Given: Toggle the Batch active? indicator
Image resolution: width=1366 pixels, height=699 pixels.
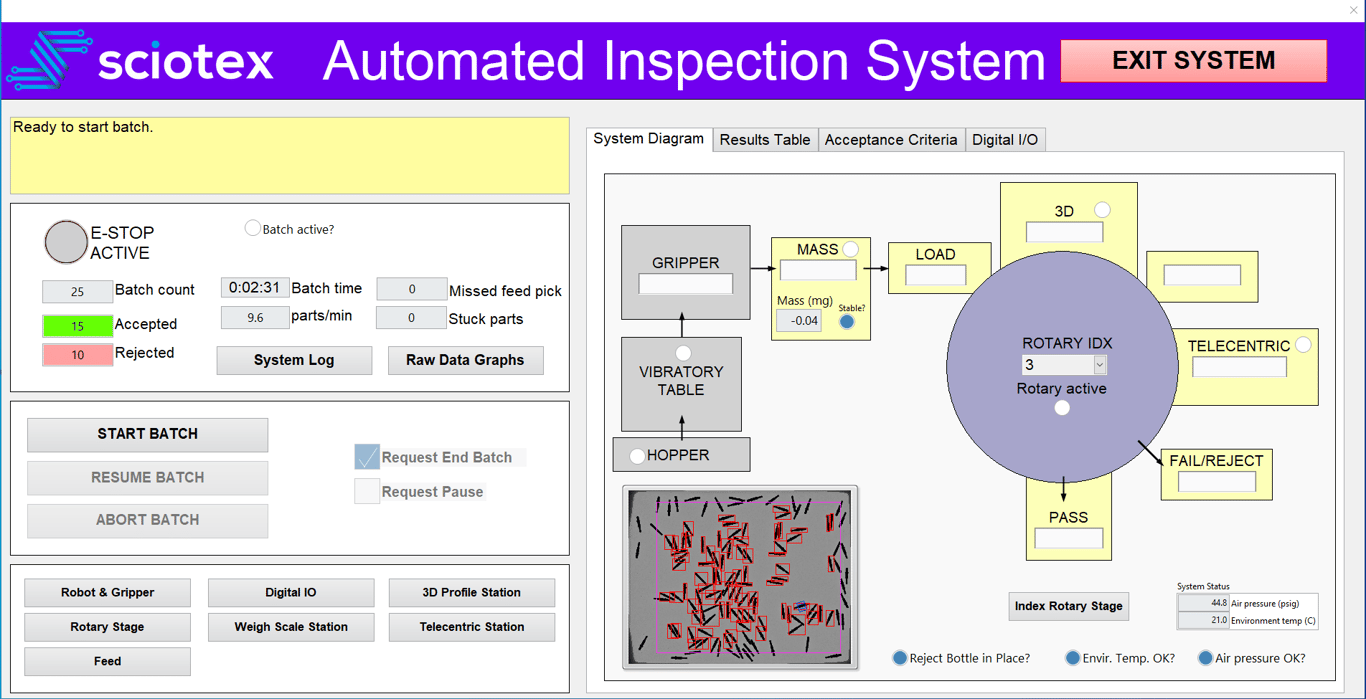Looking at the screenshot, I should pos(253,228).
